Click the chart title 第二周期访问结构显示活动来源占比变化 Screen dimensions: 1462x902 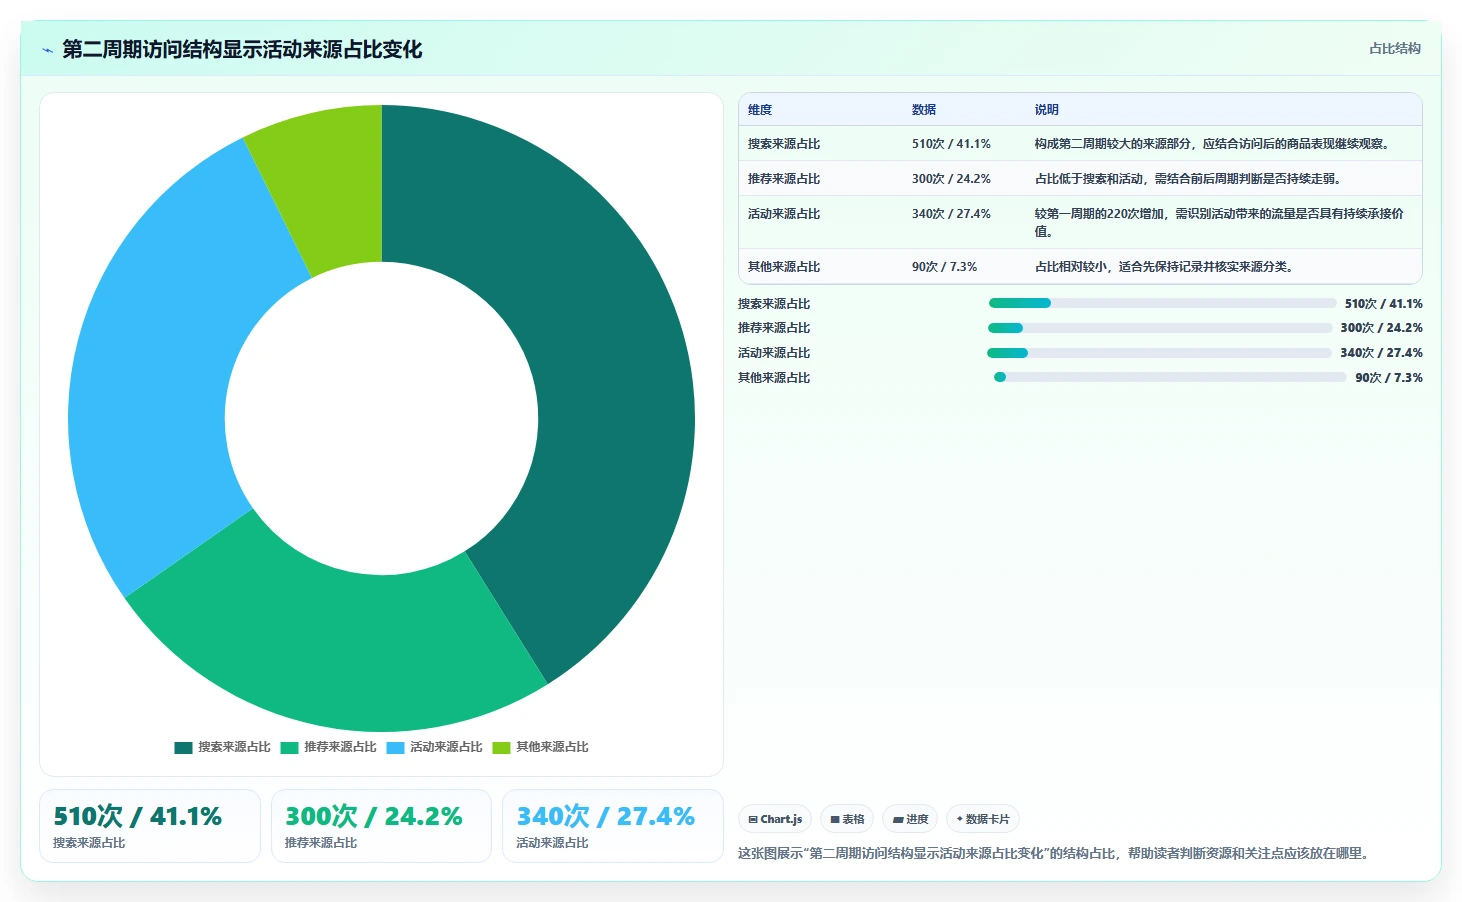(x=242, y=50)
